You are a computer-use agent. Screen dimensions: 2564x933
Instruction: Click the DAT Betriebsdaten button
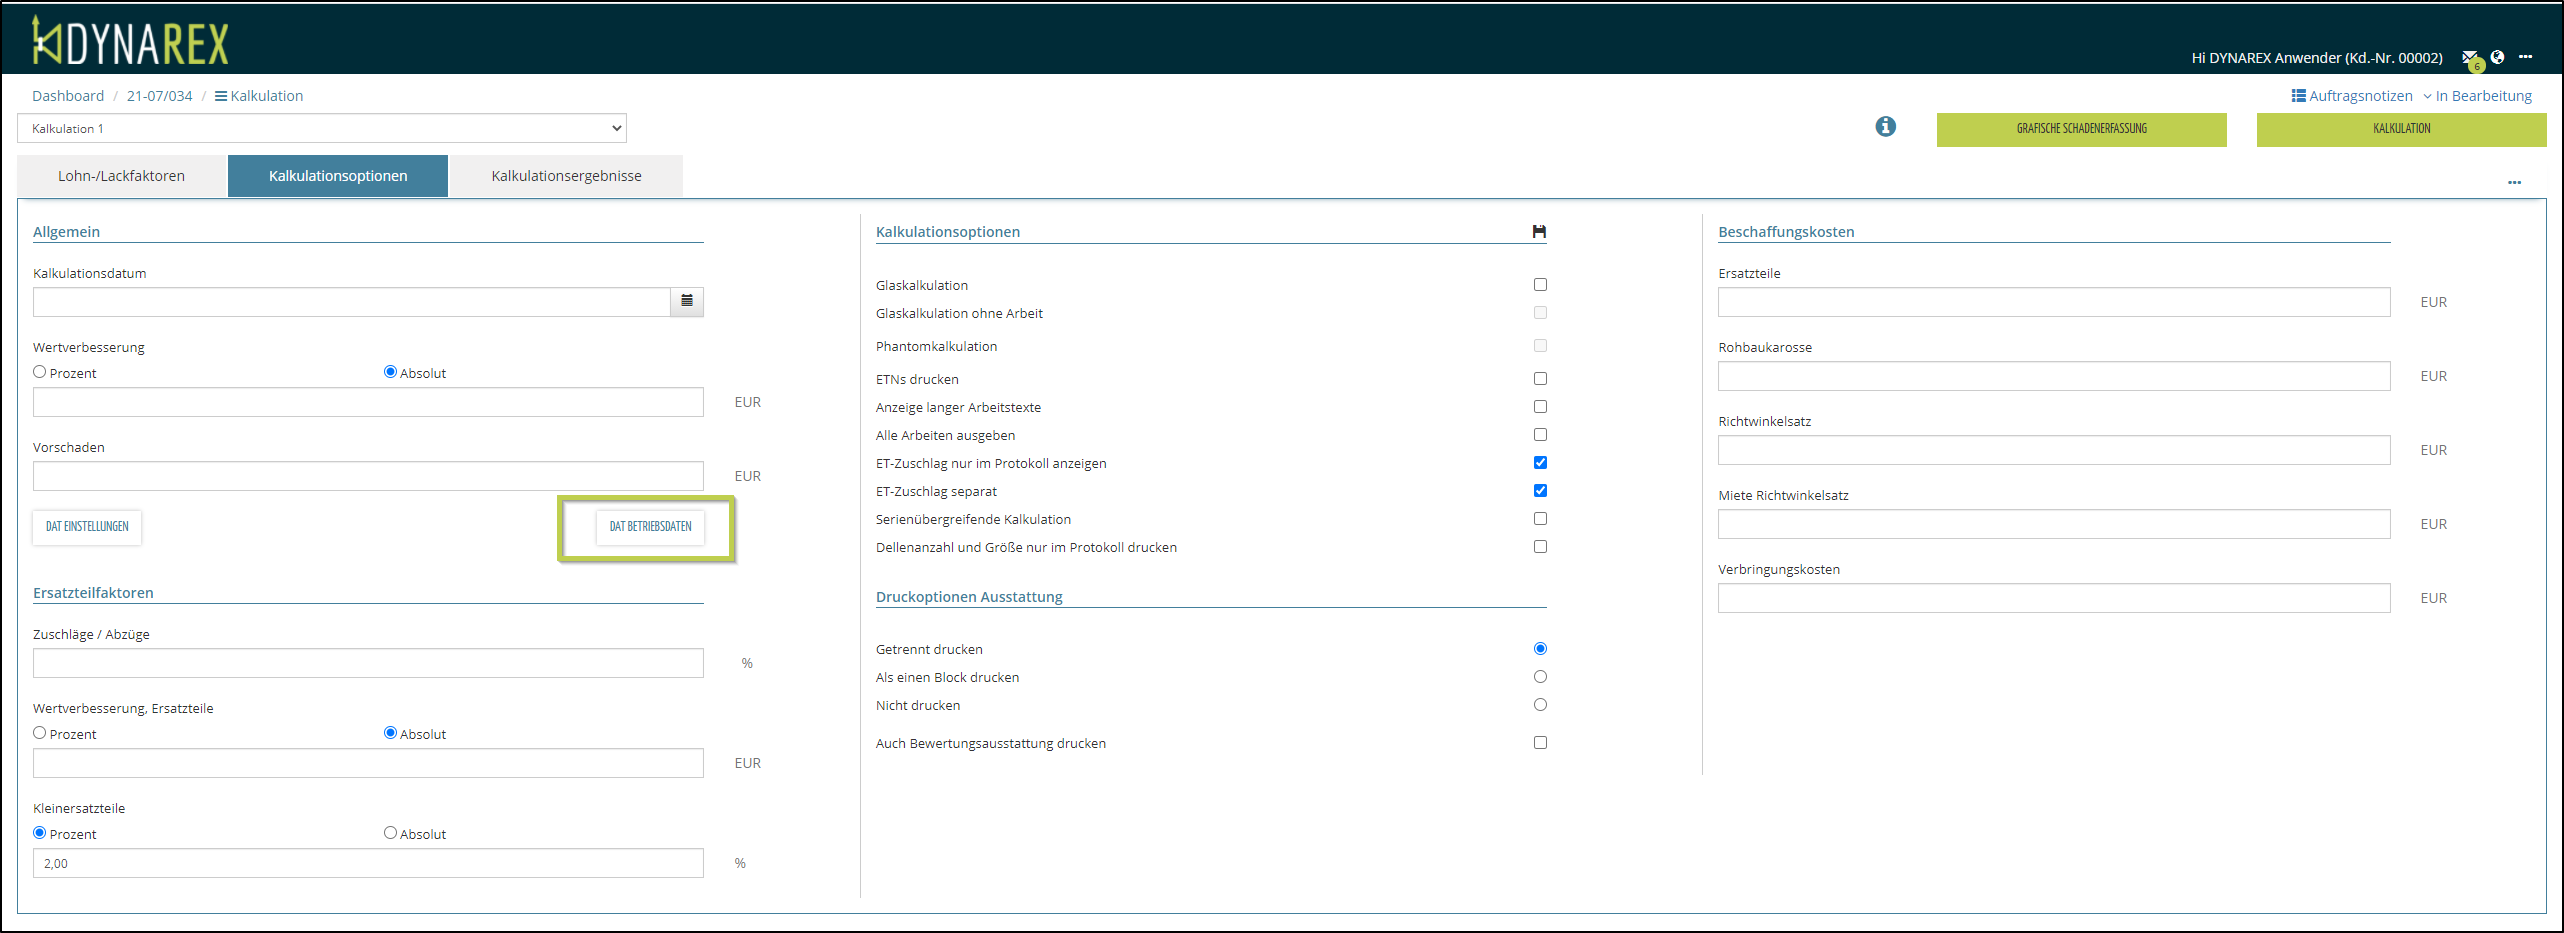[650, 527]
